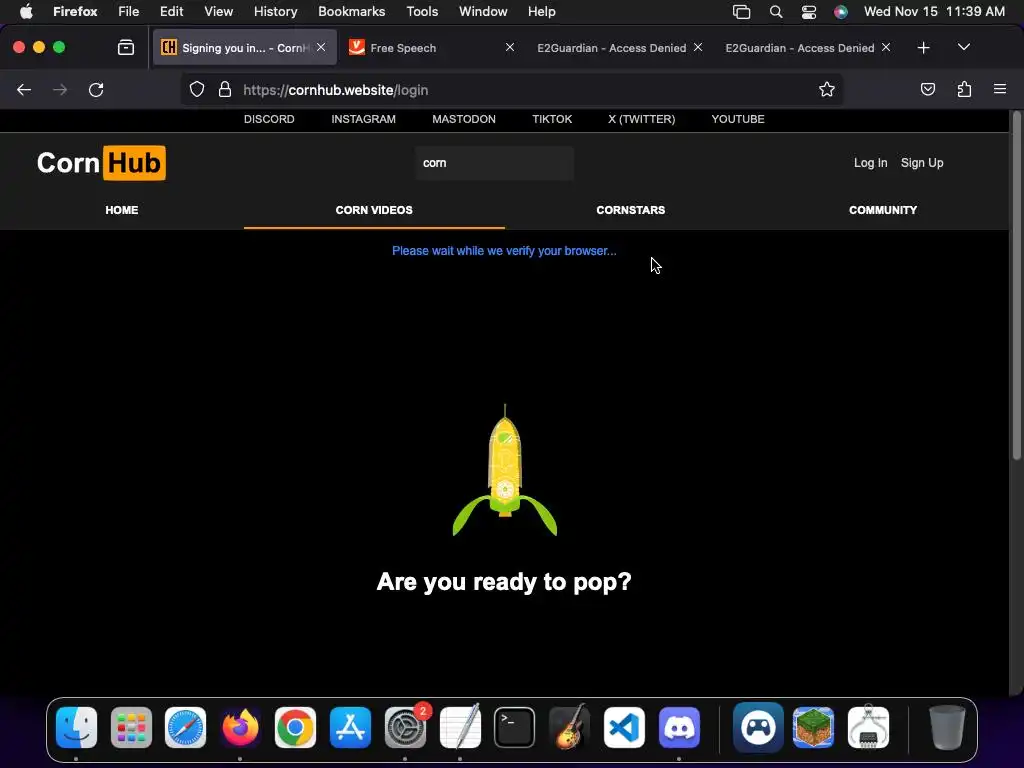Open the Tools menu

pyautogui.click(x=422, y=12)
